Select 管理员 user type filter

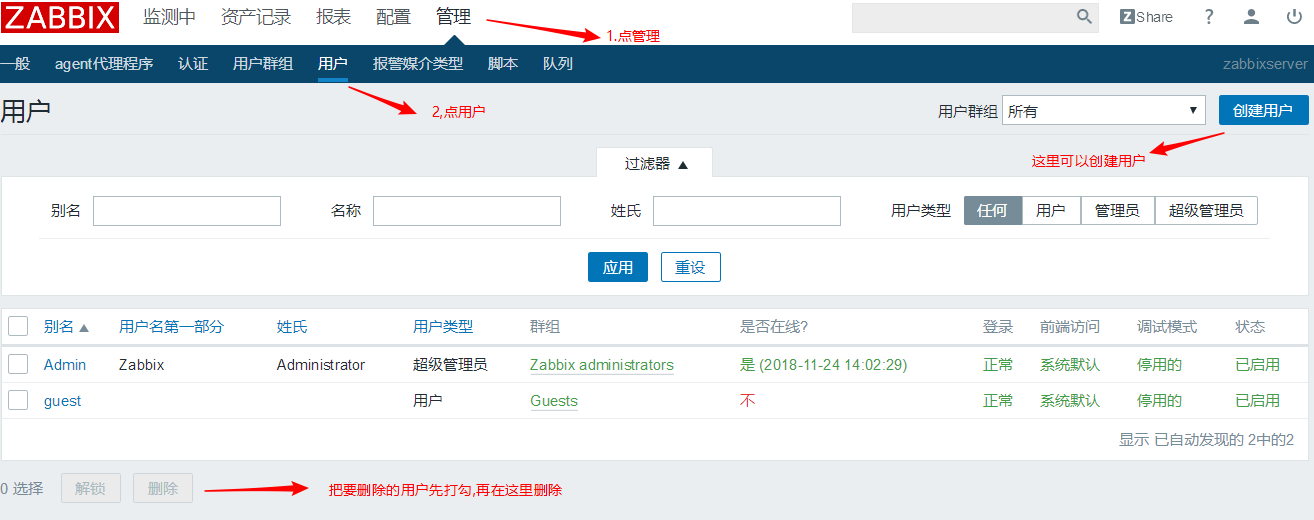[1117, 211]
